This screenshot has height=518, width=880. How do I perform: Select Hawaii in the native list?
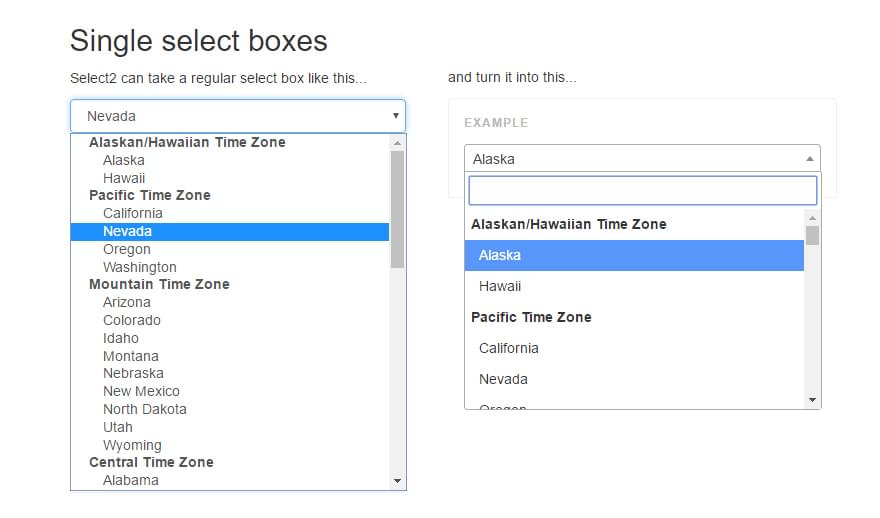tap(124, 178)
